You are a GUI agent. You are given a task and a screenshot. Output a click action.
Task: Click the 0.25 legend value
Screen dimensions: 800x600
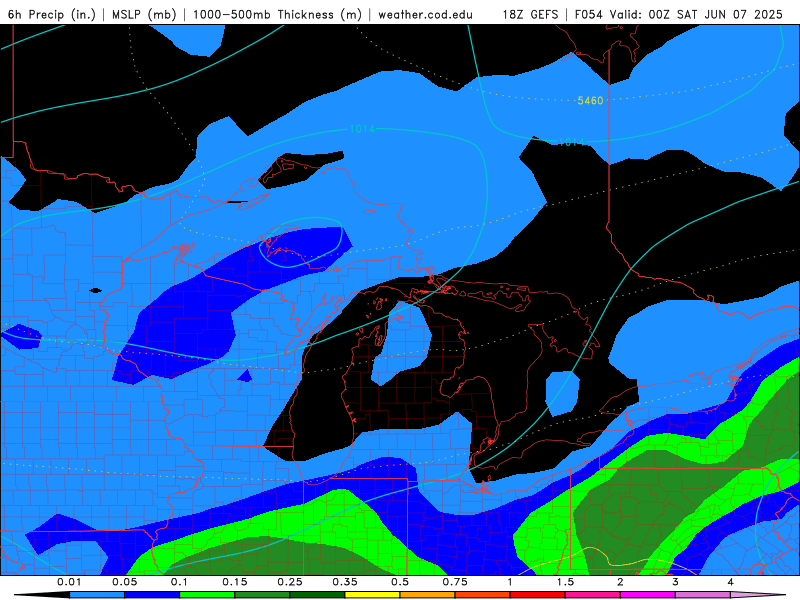tap(290, 582)
